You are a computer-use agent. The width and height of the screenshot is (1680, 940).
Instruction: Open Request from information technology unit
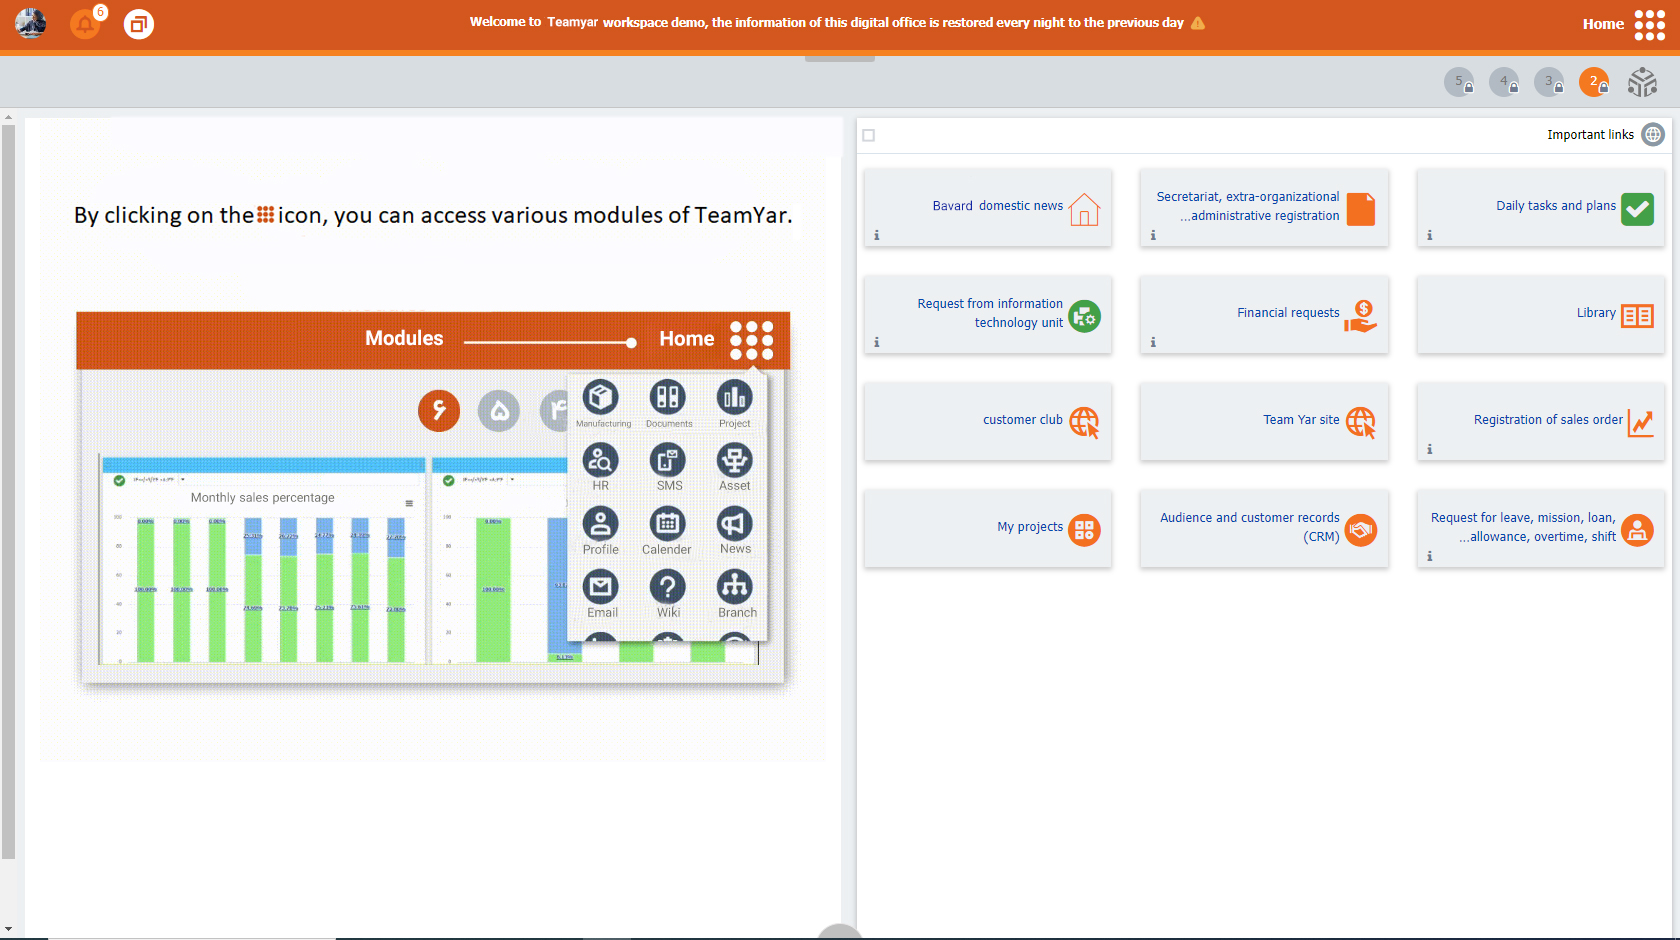pyautogui.click(x=990, y=313)
